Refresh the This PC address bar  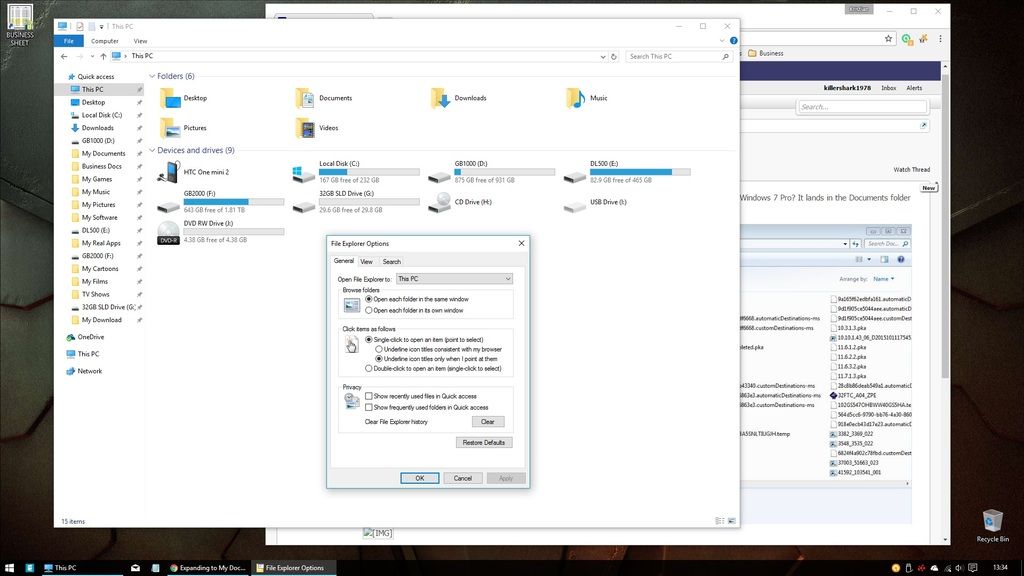click(614, 57)
